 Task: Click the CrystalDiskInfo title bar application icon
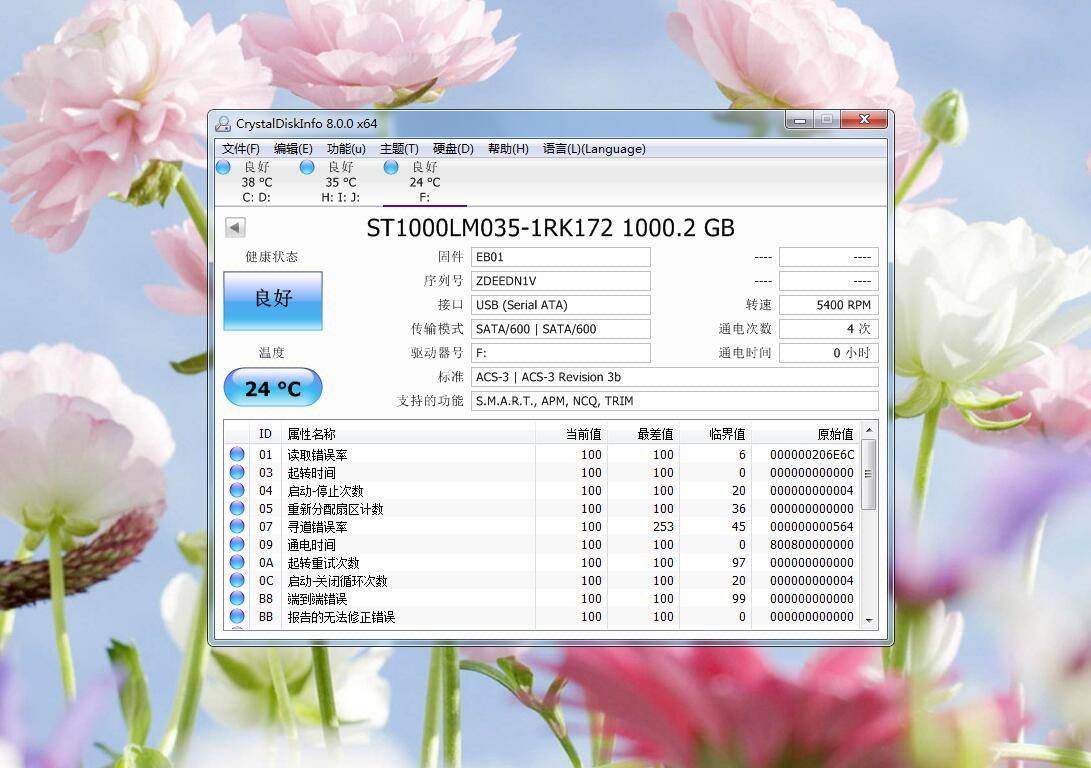222,119
